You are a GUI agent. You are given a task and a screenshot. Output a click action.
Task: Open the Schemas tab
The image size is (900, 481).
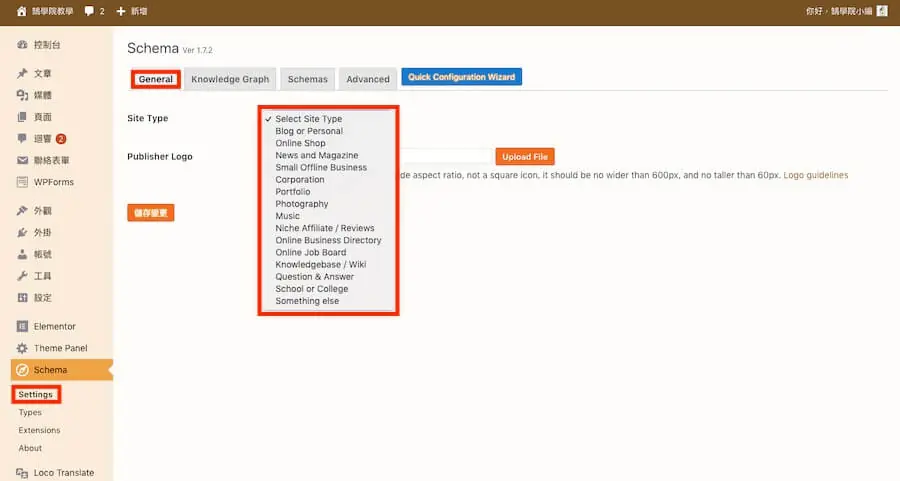tap(308, 79)
